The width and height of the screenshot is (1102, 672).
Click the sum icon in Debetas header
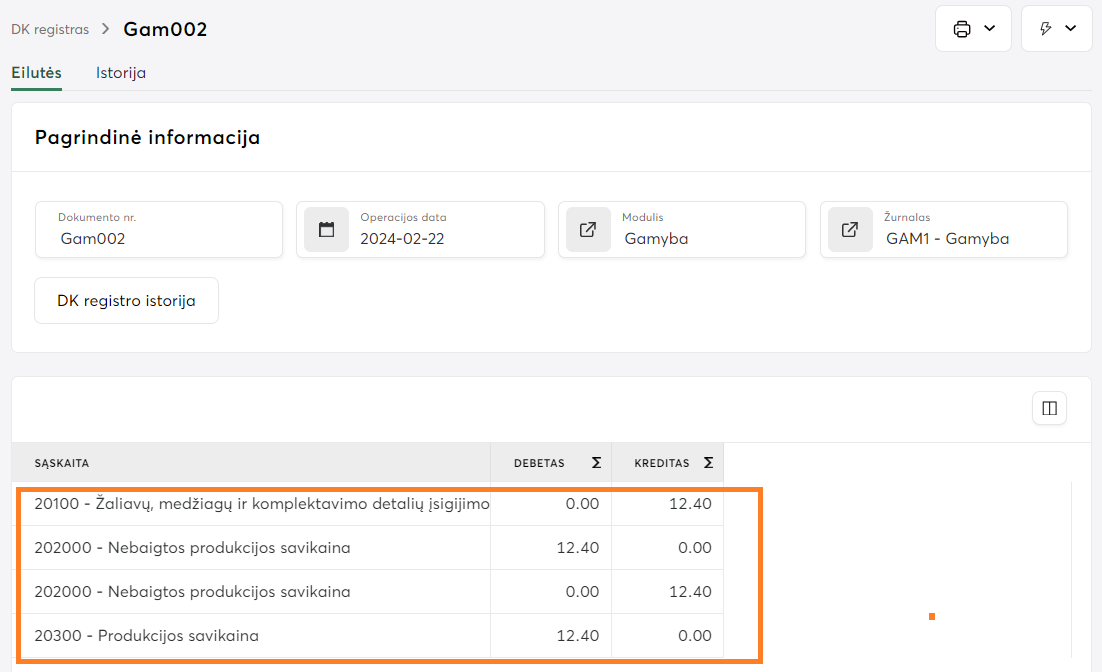pyautogui.click(x=596, y=463)
